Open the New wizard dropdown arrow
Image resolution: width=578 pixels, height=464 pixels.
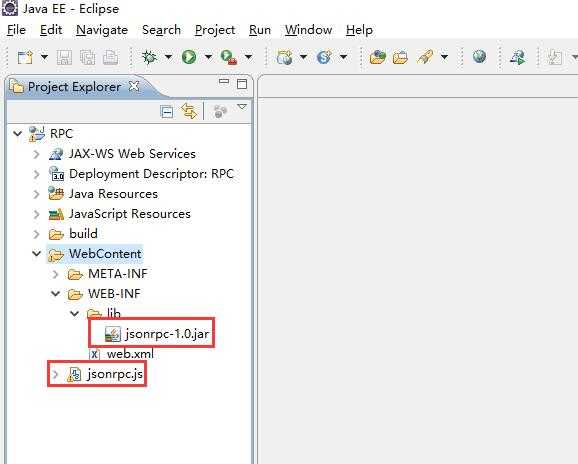44,57
